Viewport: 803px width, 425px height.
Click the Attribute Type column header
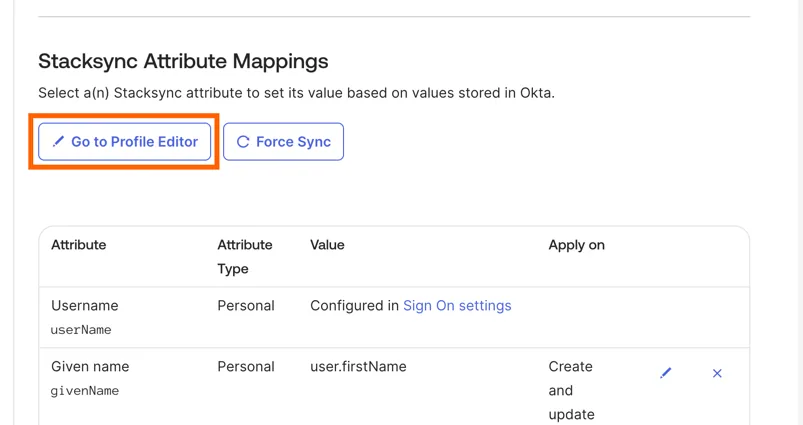coord(245,257)
